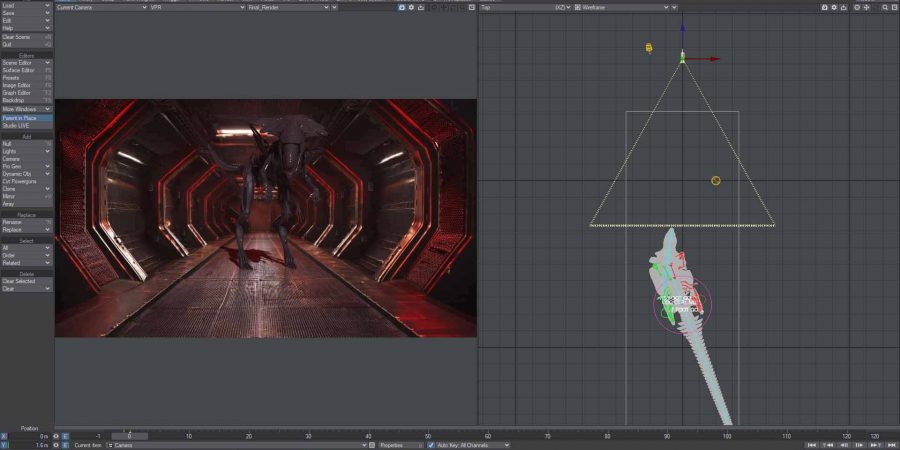Screen dimensions: 900x450
Task: Click the yellow light icon near the camera
Action: [649, 48]
